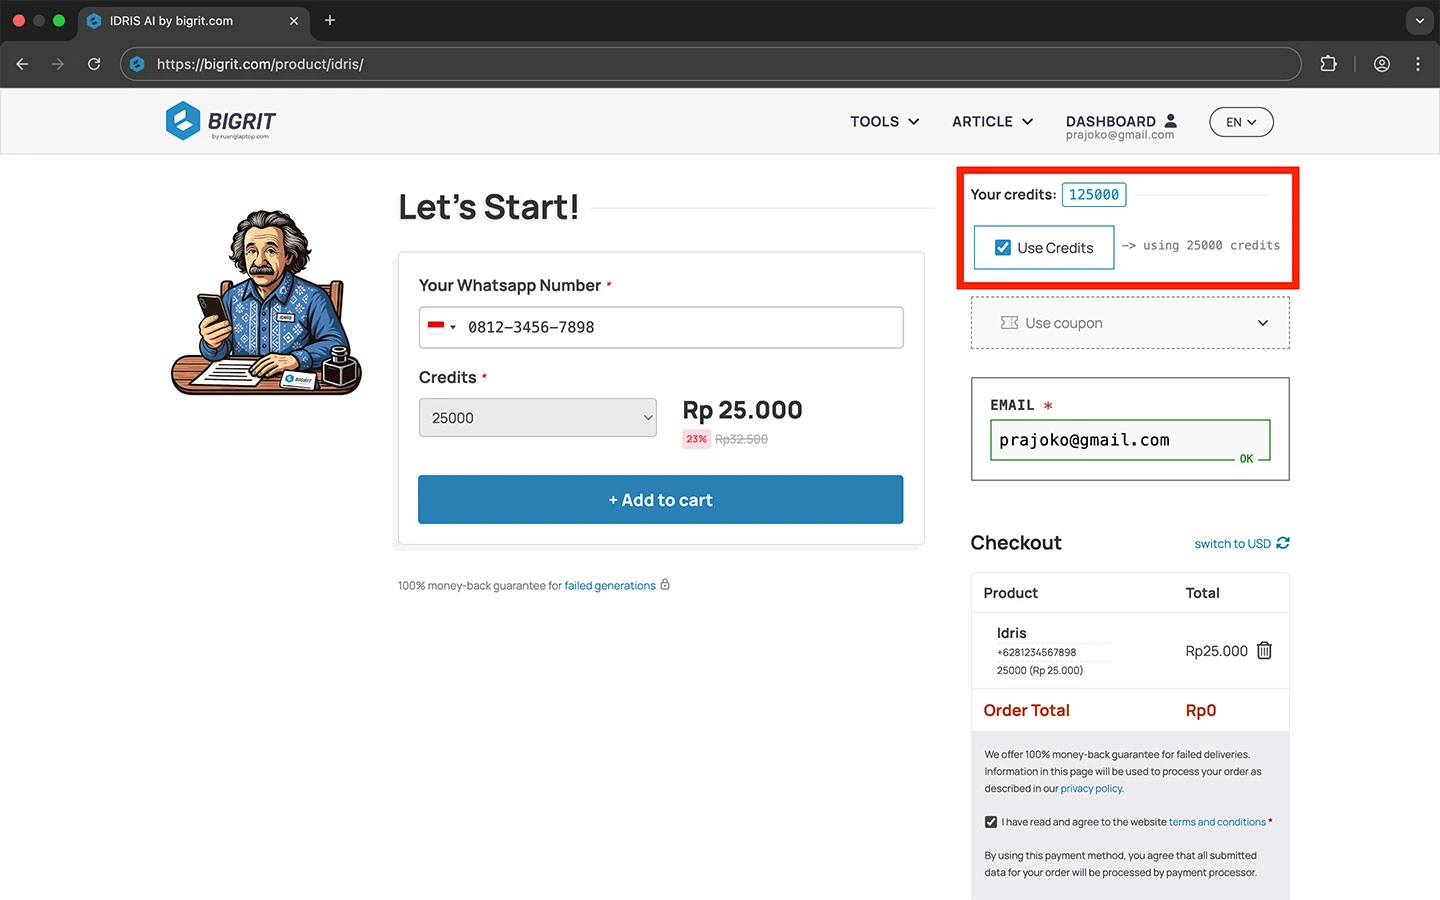Click the Einstein illustration image
1440x900 pixels.
(266, 302)
